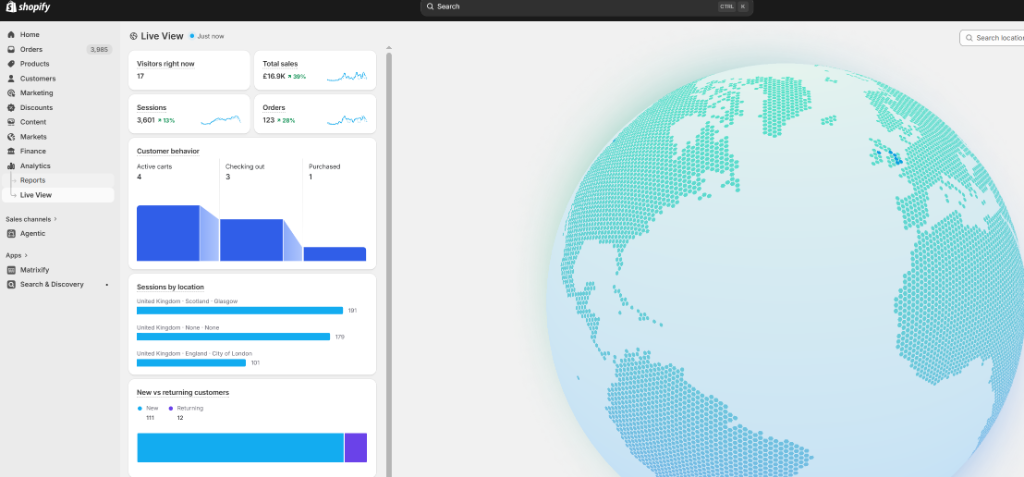Screen dimensions: 1024x477
Task: Click the United Kingdom None None bar
Action: click(233, 337)
